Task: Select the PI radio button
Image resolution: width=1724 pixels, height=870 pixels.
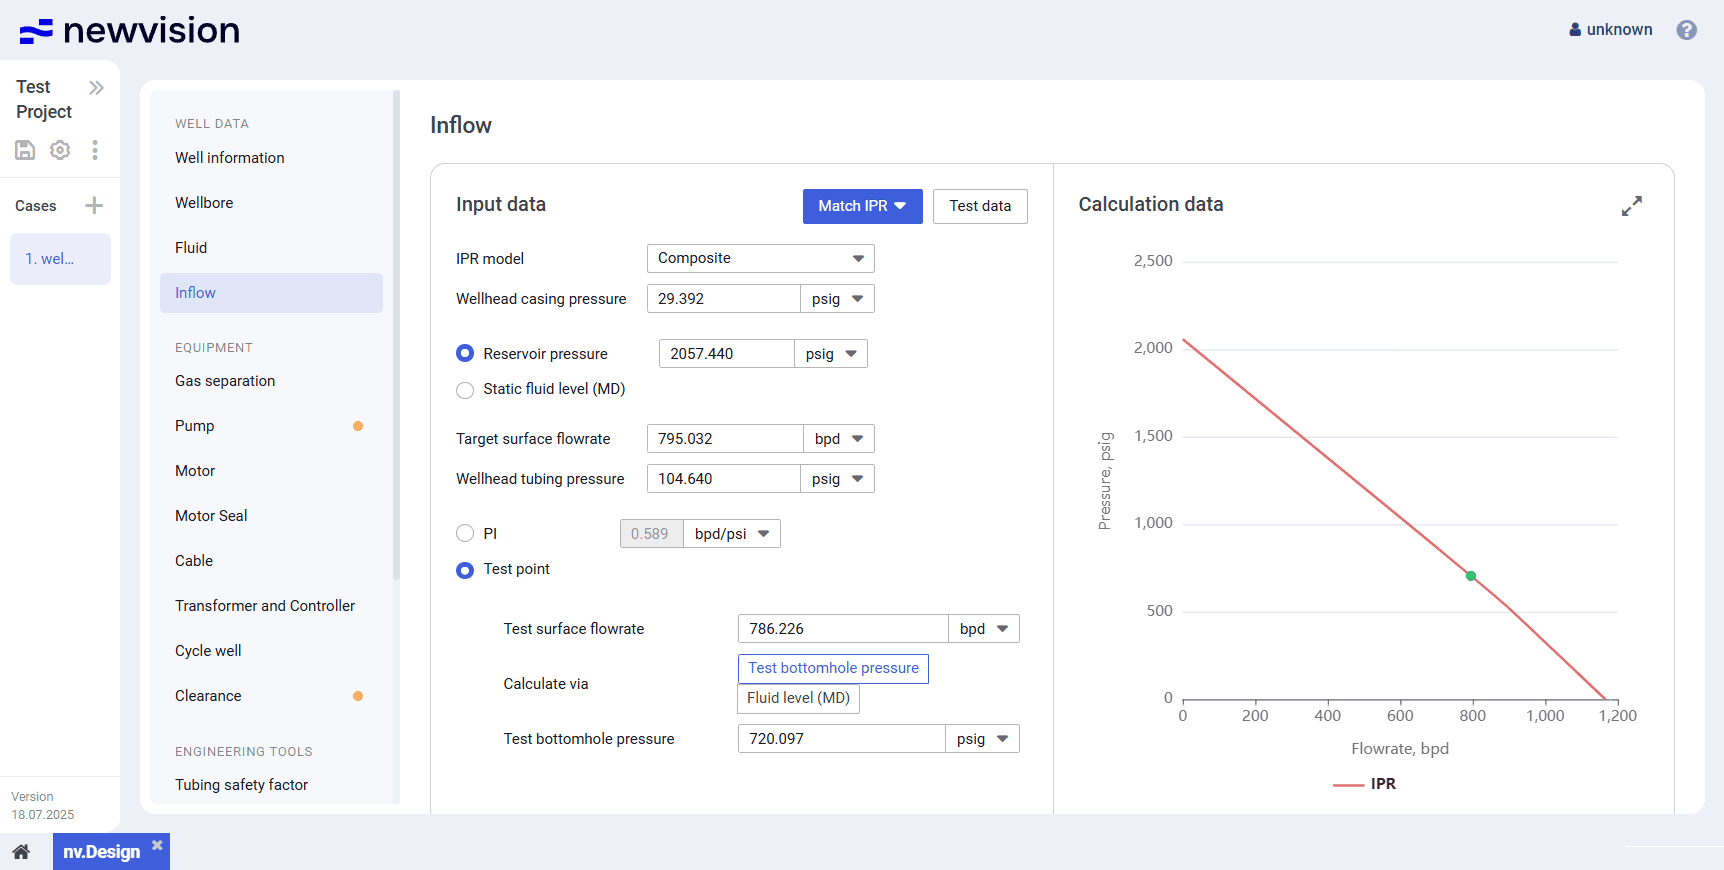Action: (x=465, y=534)
